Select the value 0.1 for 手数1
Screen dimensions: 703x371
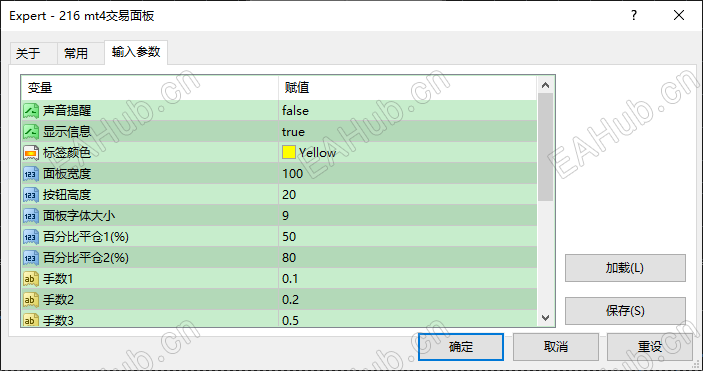290,279
